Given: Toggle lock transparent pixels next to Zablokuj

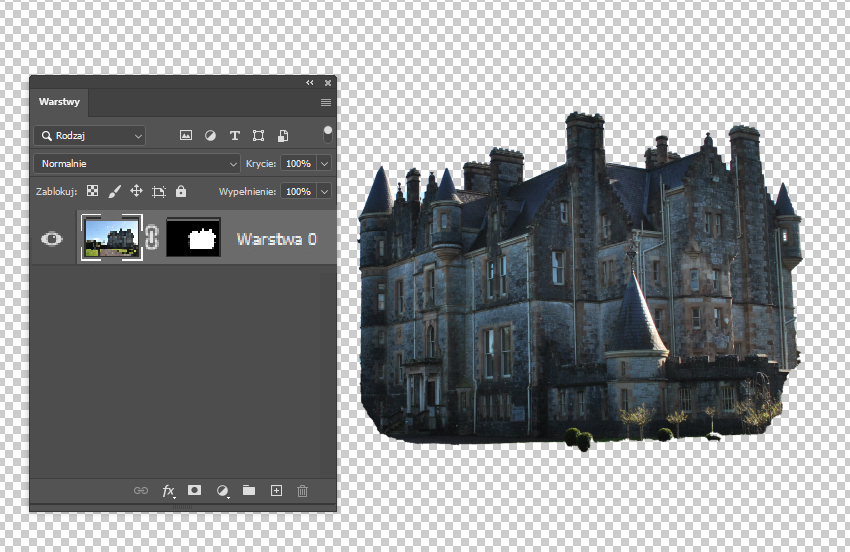Looking at the screenshot, I should [x=92, y=191].
